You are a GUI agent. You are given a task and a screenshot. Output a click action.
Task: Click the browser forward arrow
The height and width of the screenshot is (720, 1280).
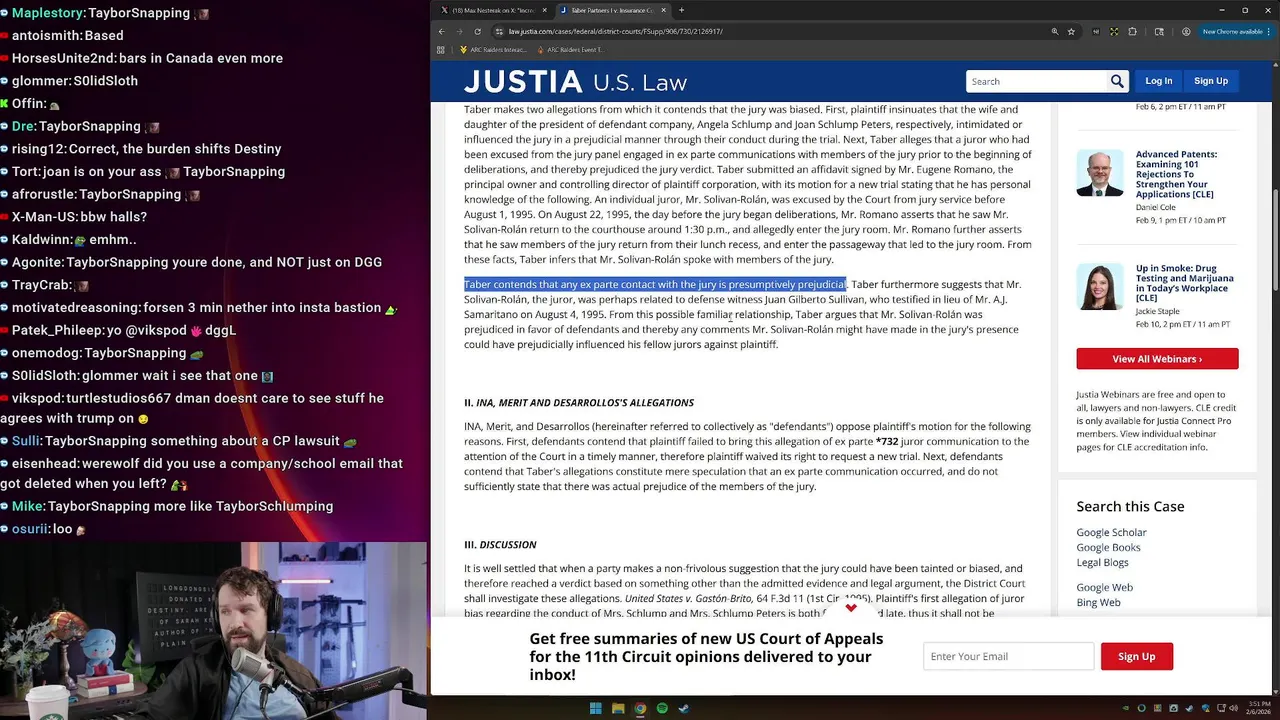[x=458, y=31]
